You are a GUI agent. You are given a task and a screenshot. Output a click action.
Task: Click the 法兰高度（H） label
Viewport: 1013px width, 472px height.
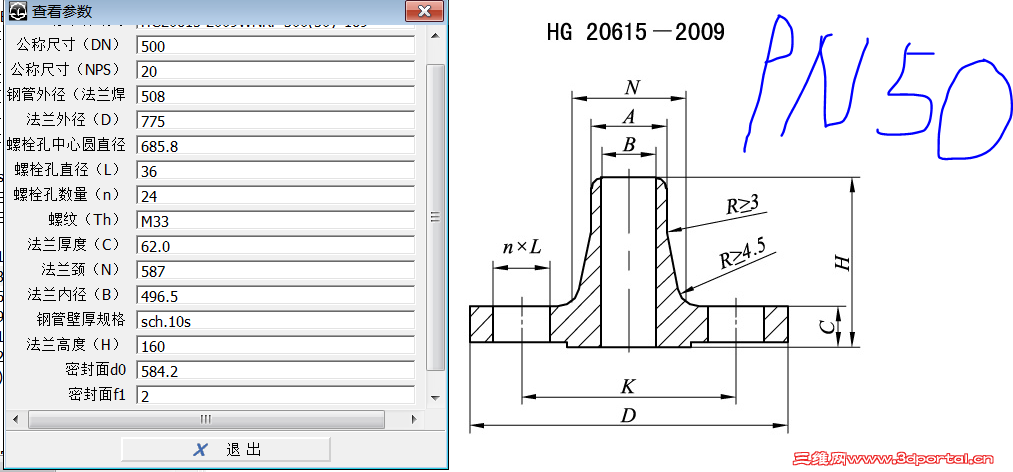(74, 345)
